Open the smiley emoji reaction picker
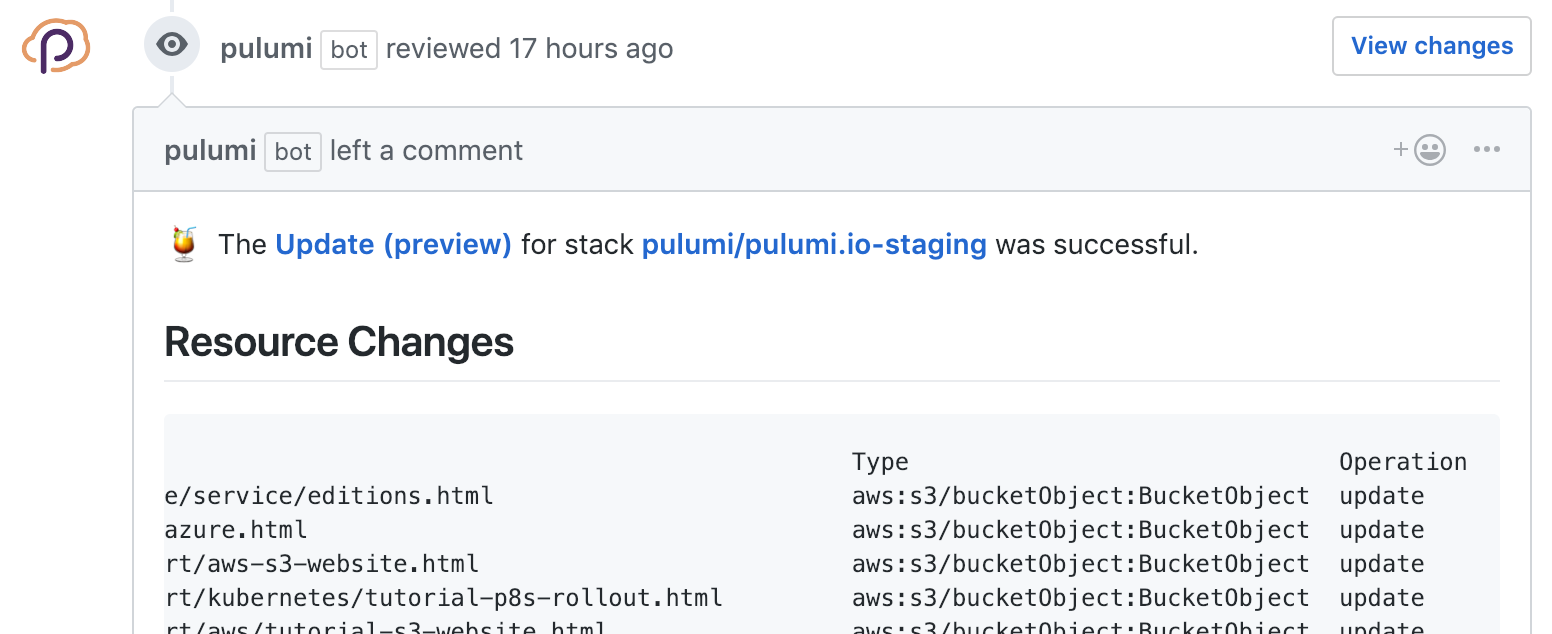 click(1430, 149)
